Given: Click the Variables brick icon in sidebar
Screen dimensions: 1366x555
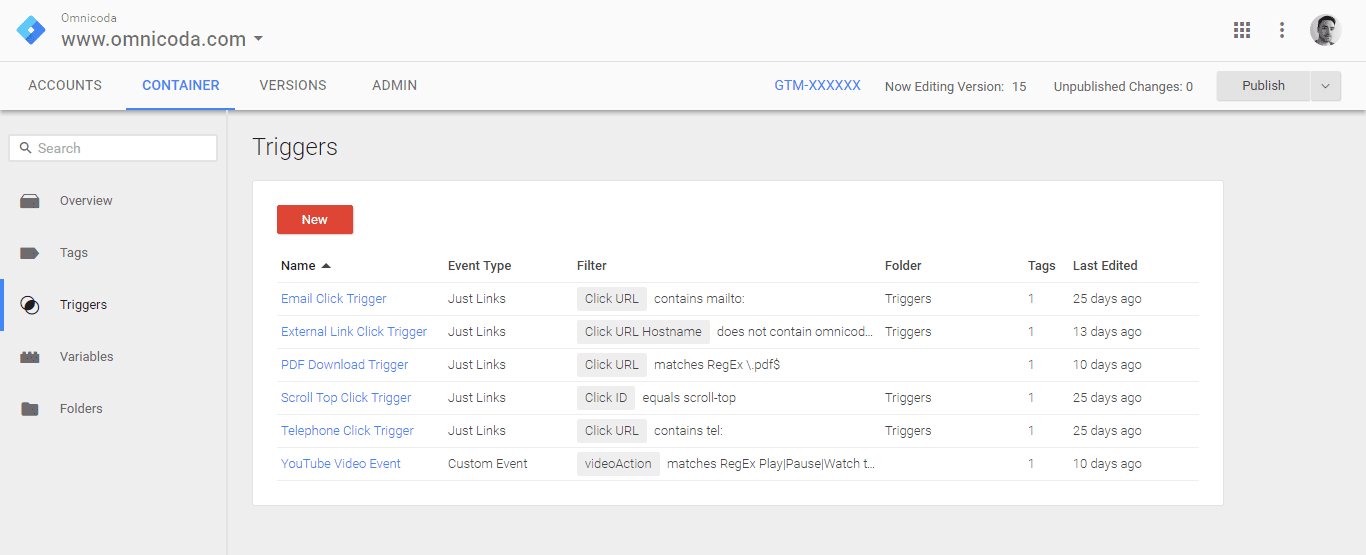Looking at the screenshot, I should (x=30, y=357).
